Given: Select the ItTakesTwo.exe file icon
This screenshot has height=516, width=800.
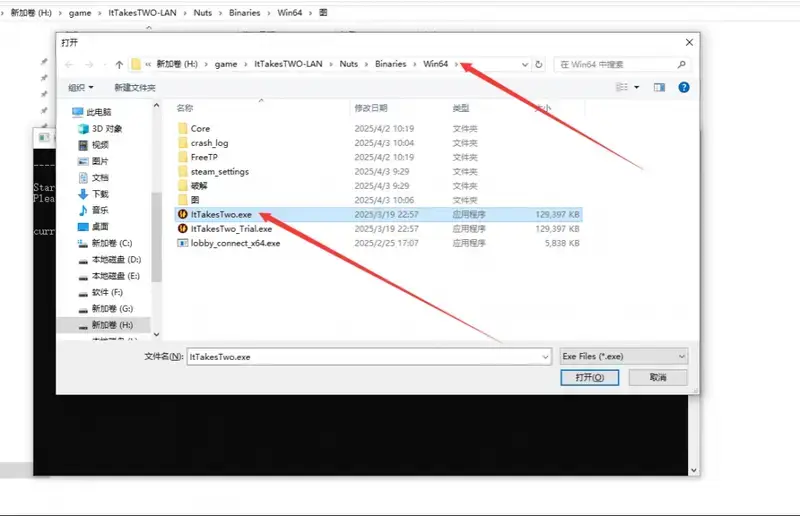Looking at the screenshot, I should click(182, 214).
